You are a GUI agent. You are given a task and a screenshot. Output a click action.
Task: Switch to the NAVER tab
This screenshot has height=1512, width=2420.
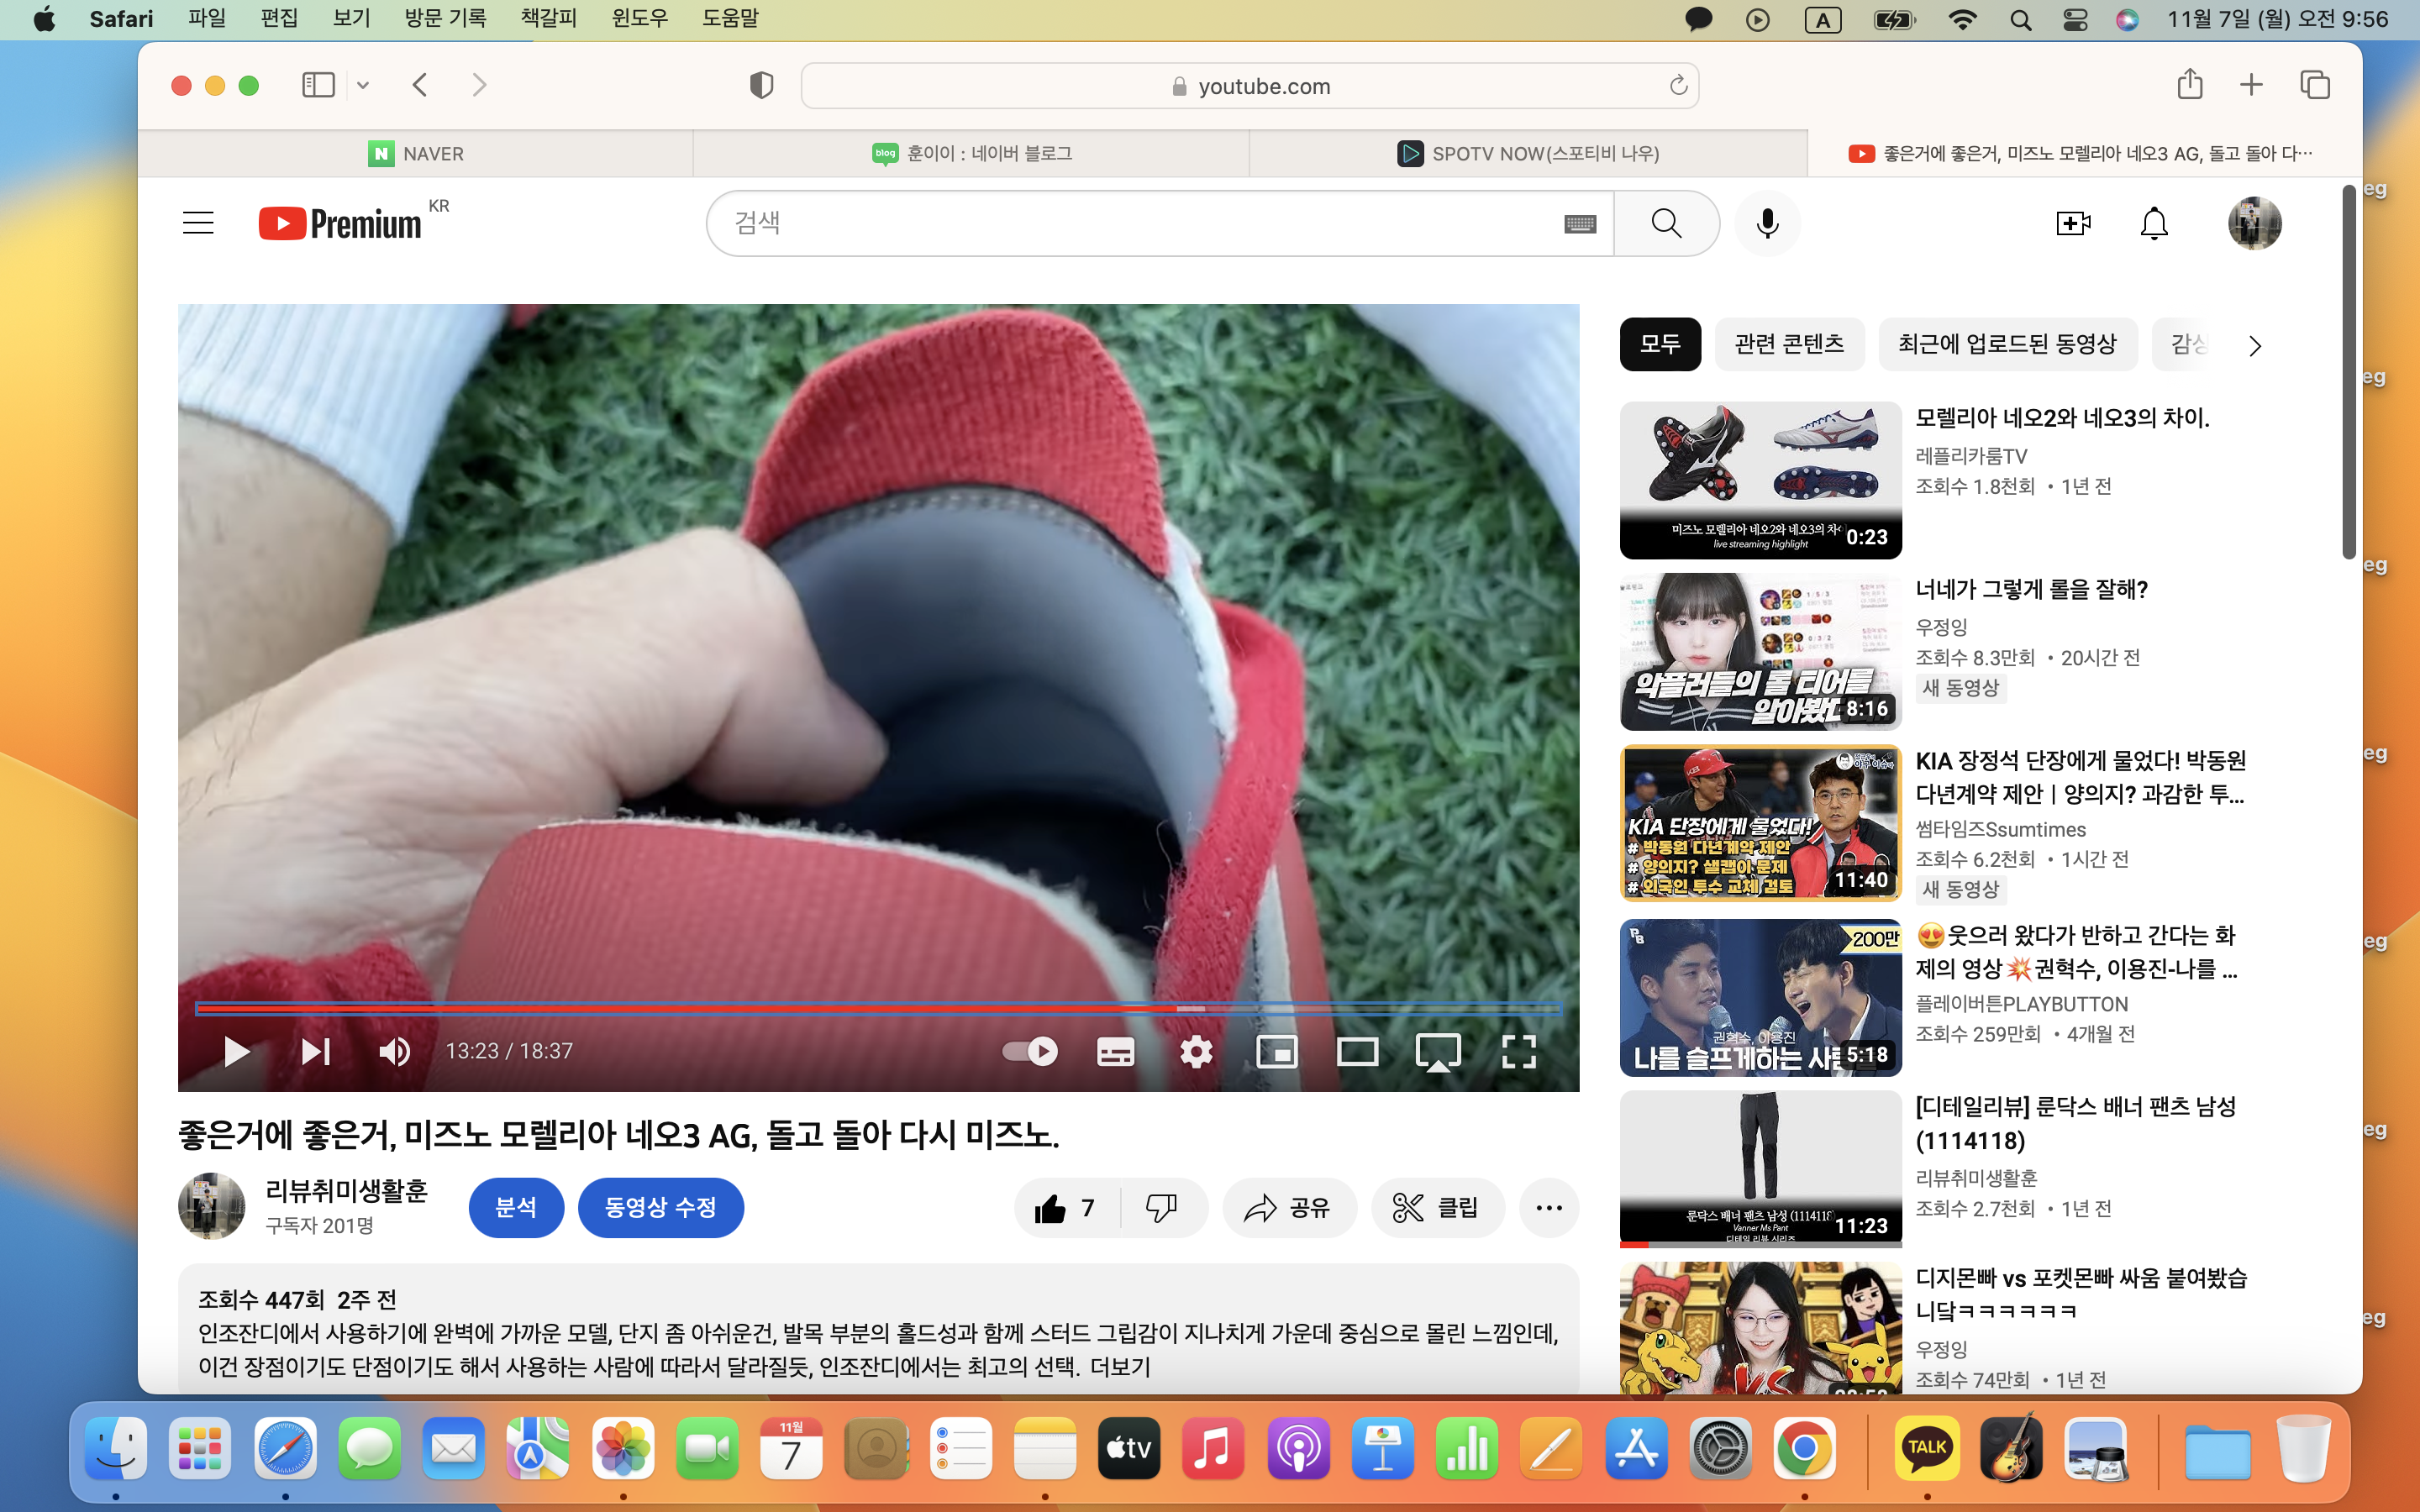tap(415, 153)
